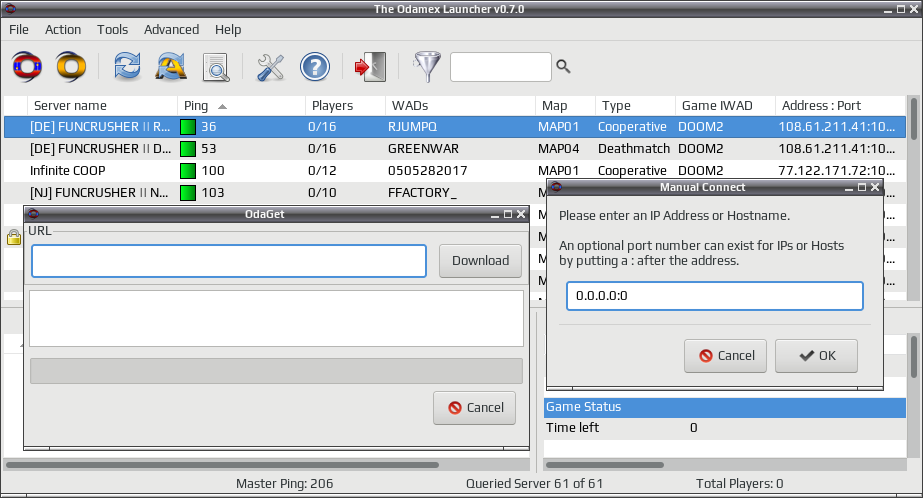Click the details panel vertical scrollbar
This screenshot has width=923, height=498.
point(914,356)
